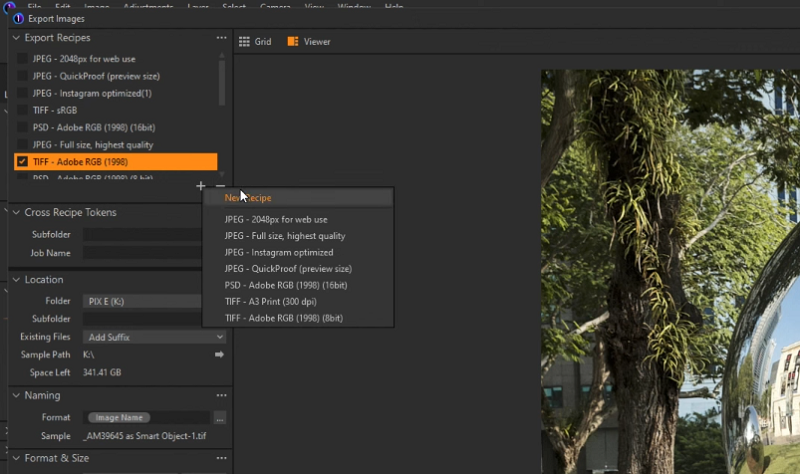Click the Location Subfolder input field
Image resolution: width=800 pixels, height=474 pixels.
(142, 319)
